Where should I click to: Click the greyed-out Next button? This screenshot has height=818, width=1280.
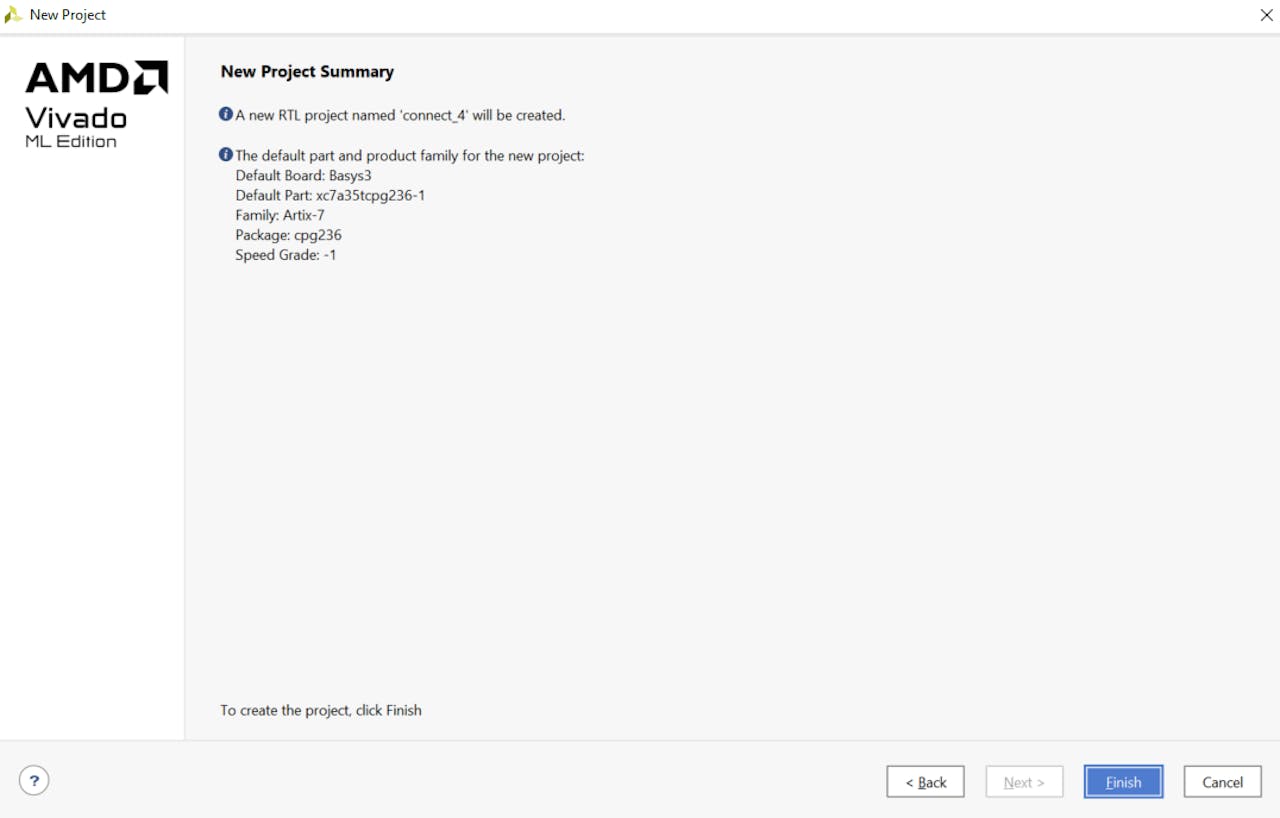1024,782
